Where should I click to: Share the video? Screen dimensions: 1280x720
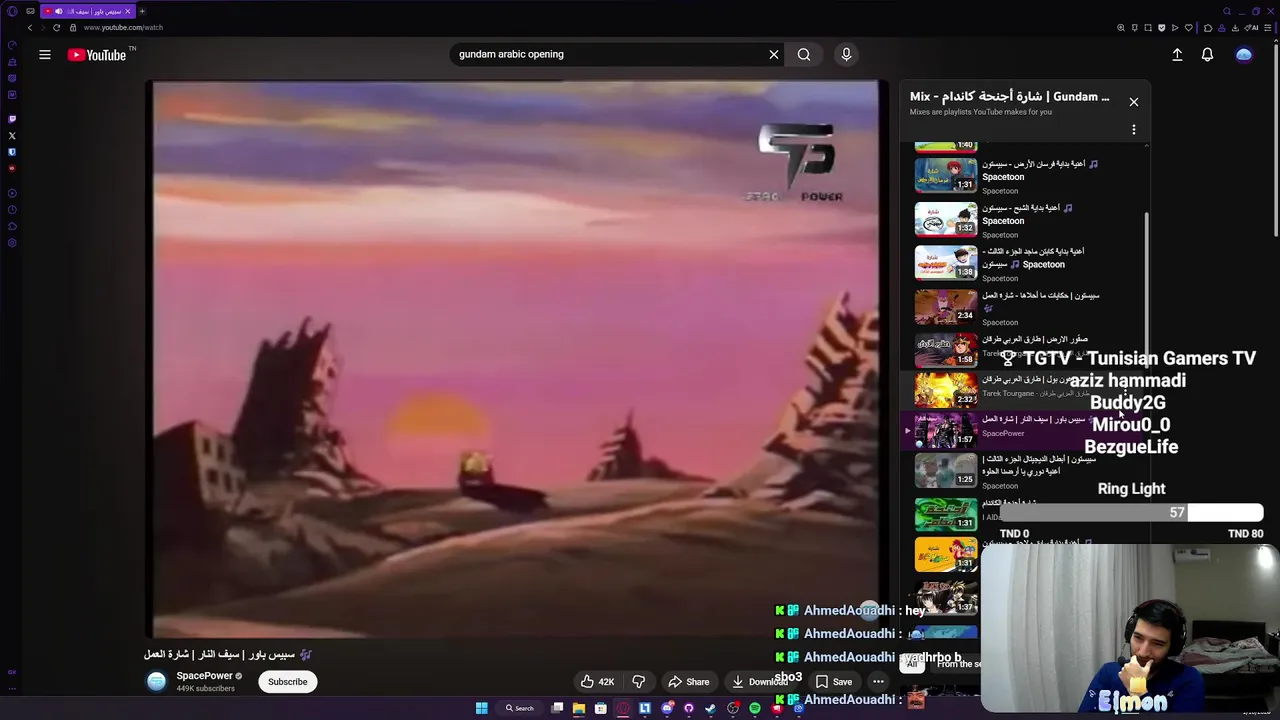(x=688, y=682)
